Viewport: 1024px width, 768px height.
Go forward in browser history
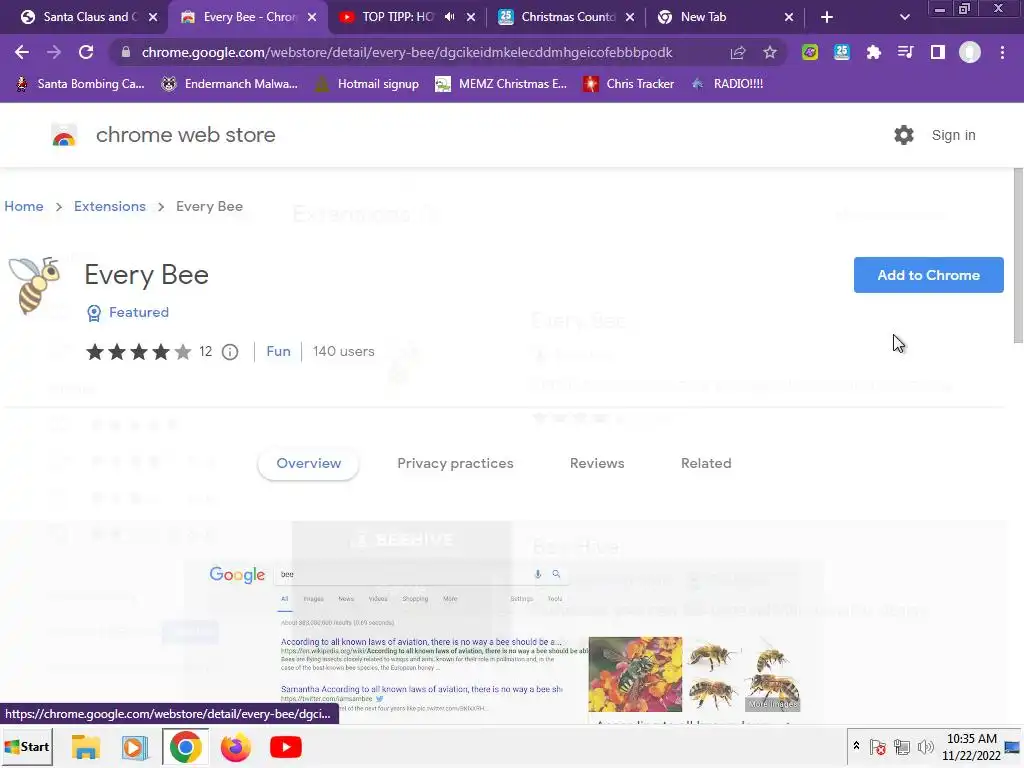[54, 52]
